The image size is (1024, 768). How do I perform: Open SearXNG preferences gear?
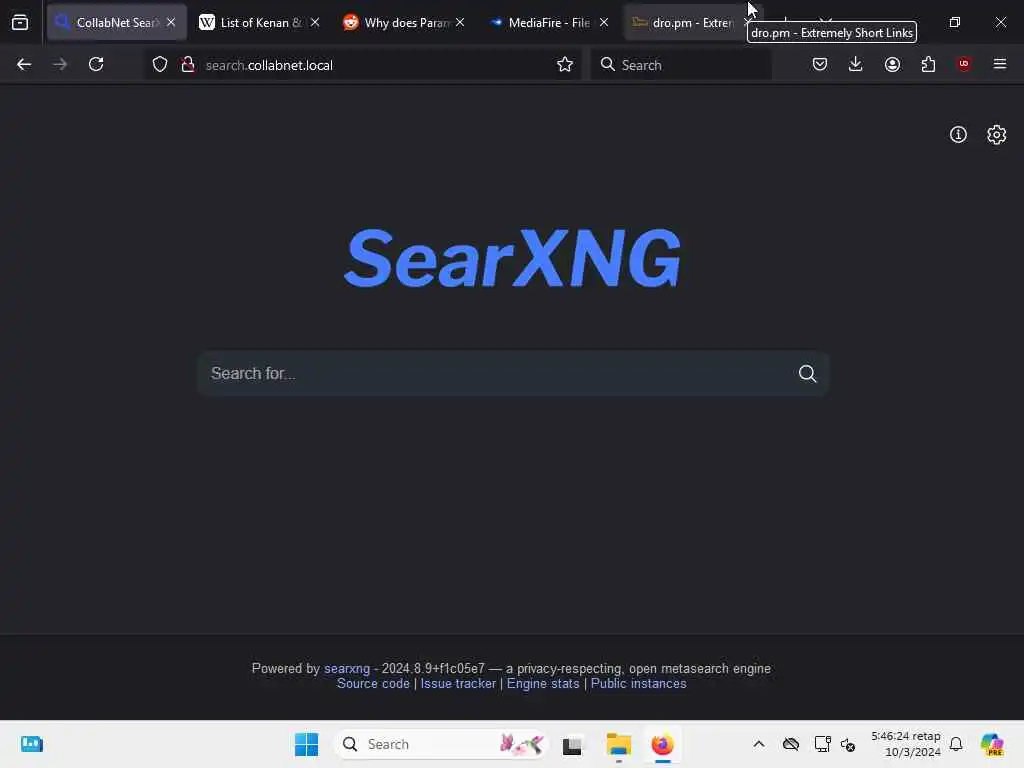click(x=997, y=135)
